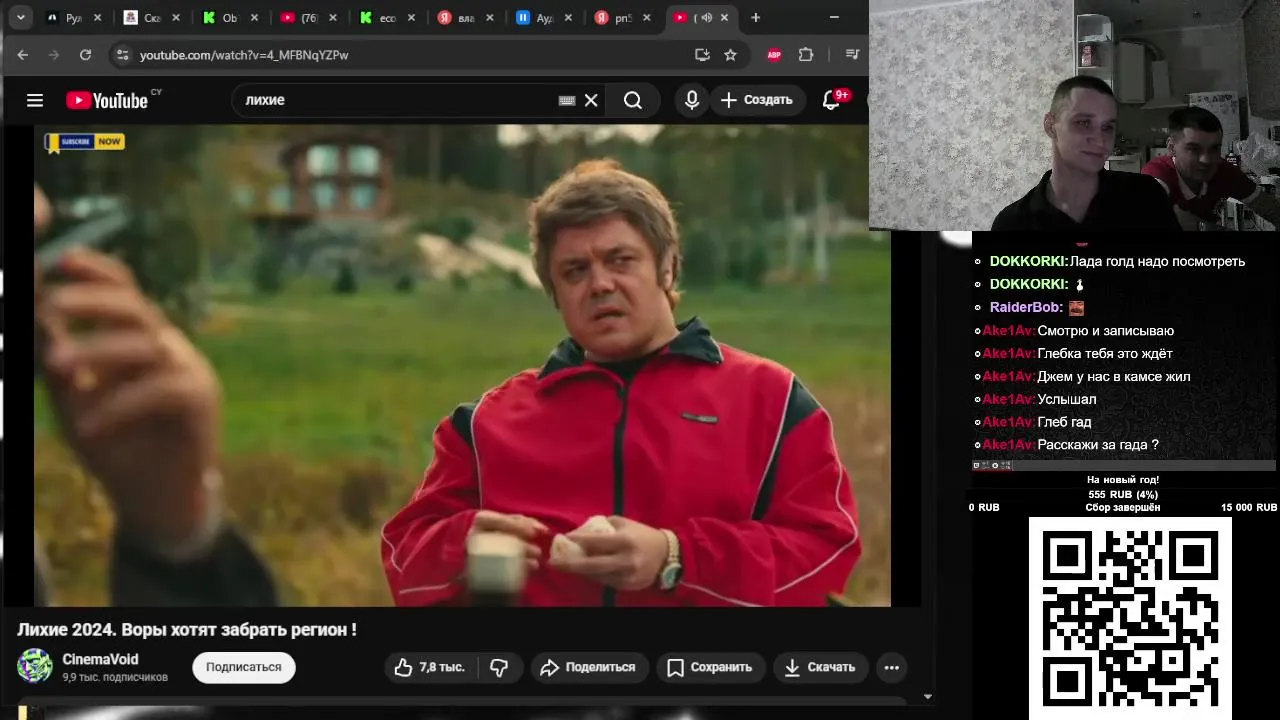
Task: Go back in browser history
Action: coord(23,55)
